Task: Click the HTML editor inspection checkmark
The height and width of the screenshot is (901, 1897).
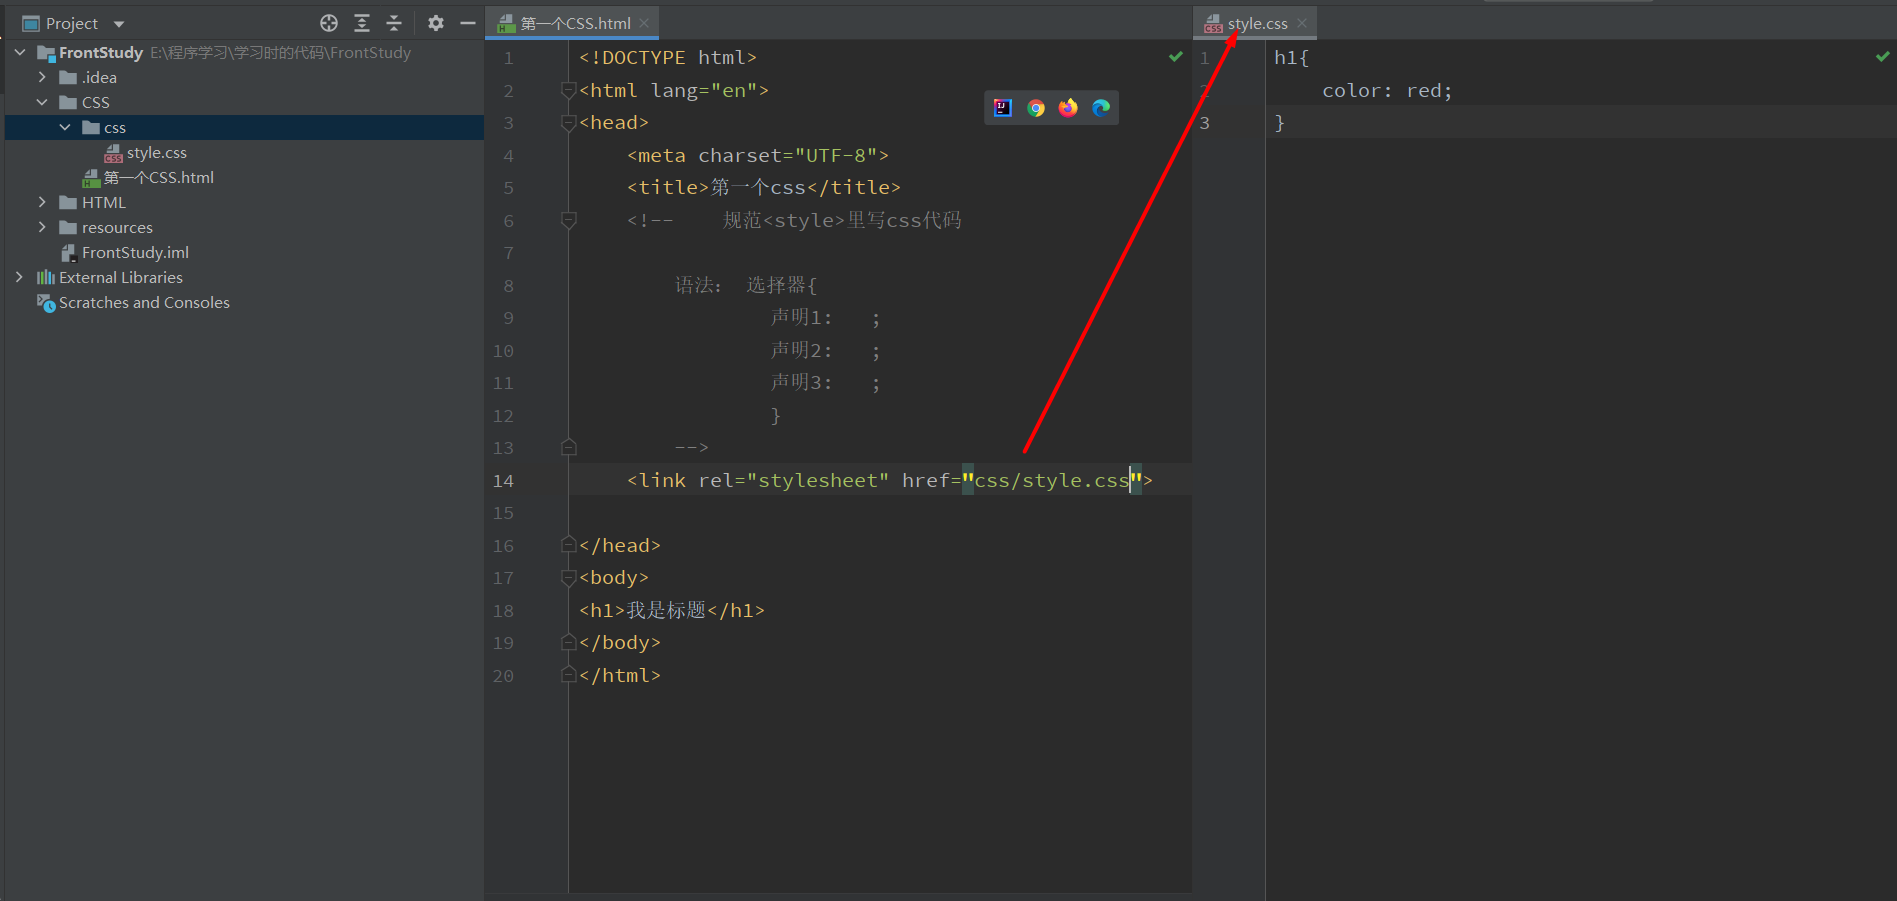Action: tap(1176, 57)
